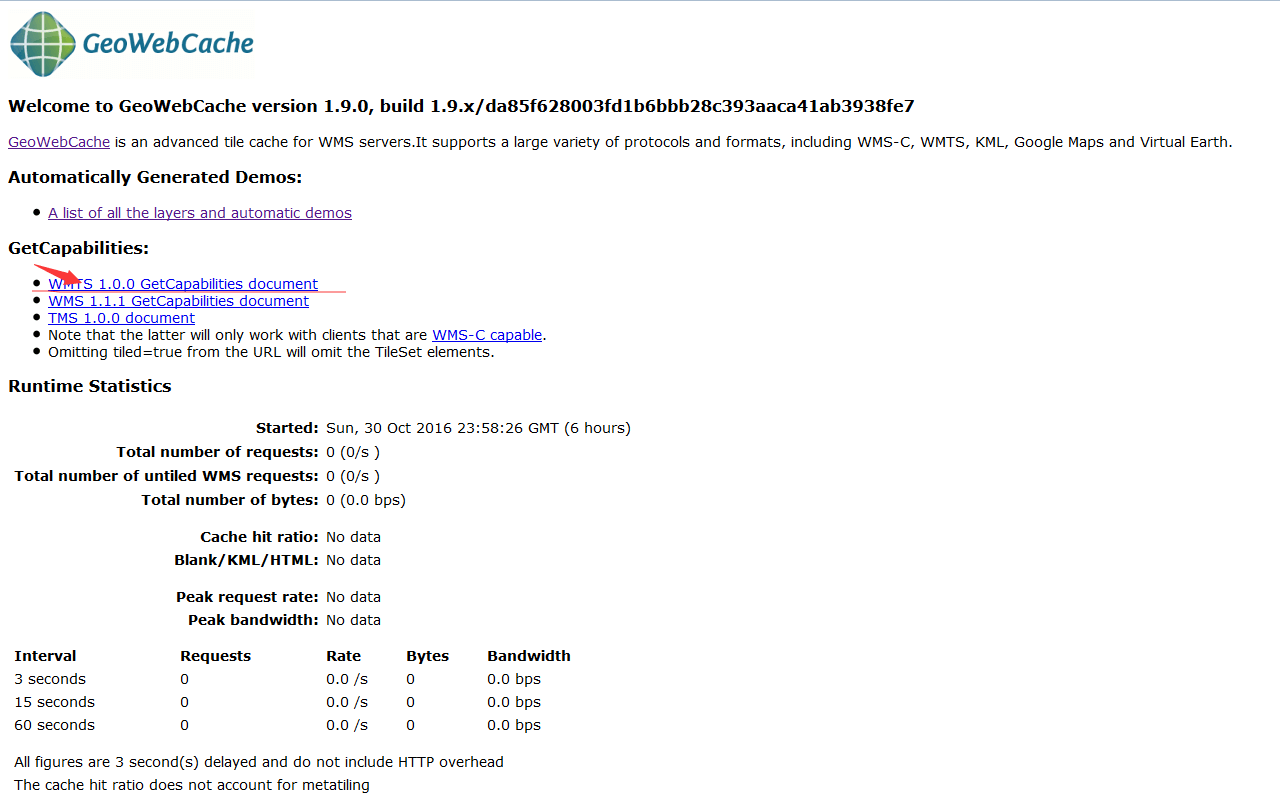Image resolution: width=1280 pixels, height=807 pixels.
Task: Click the Interval column header
Action: [45, 656]
